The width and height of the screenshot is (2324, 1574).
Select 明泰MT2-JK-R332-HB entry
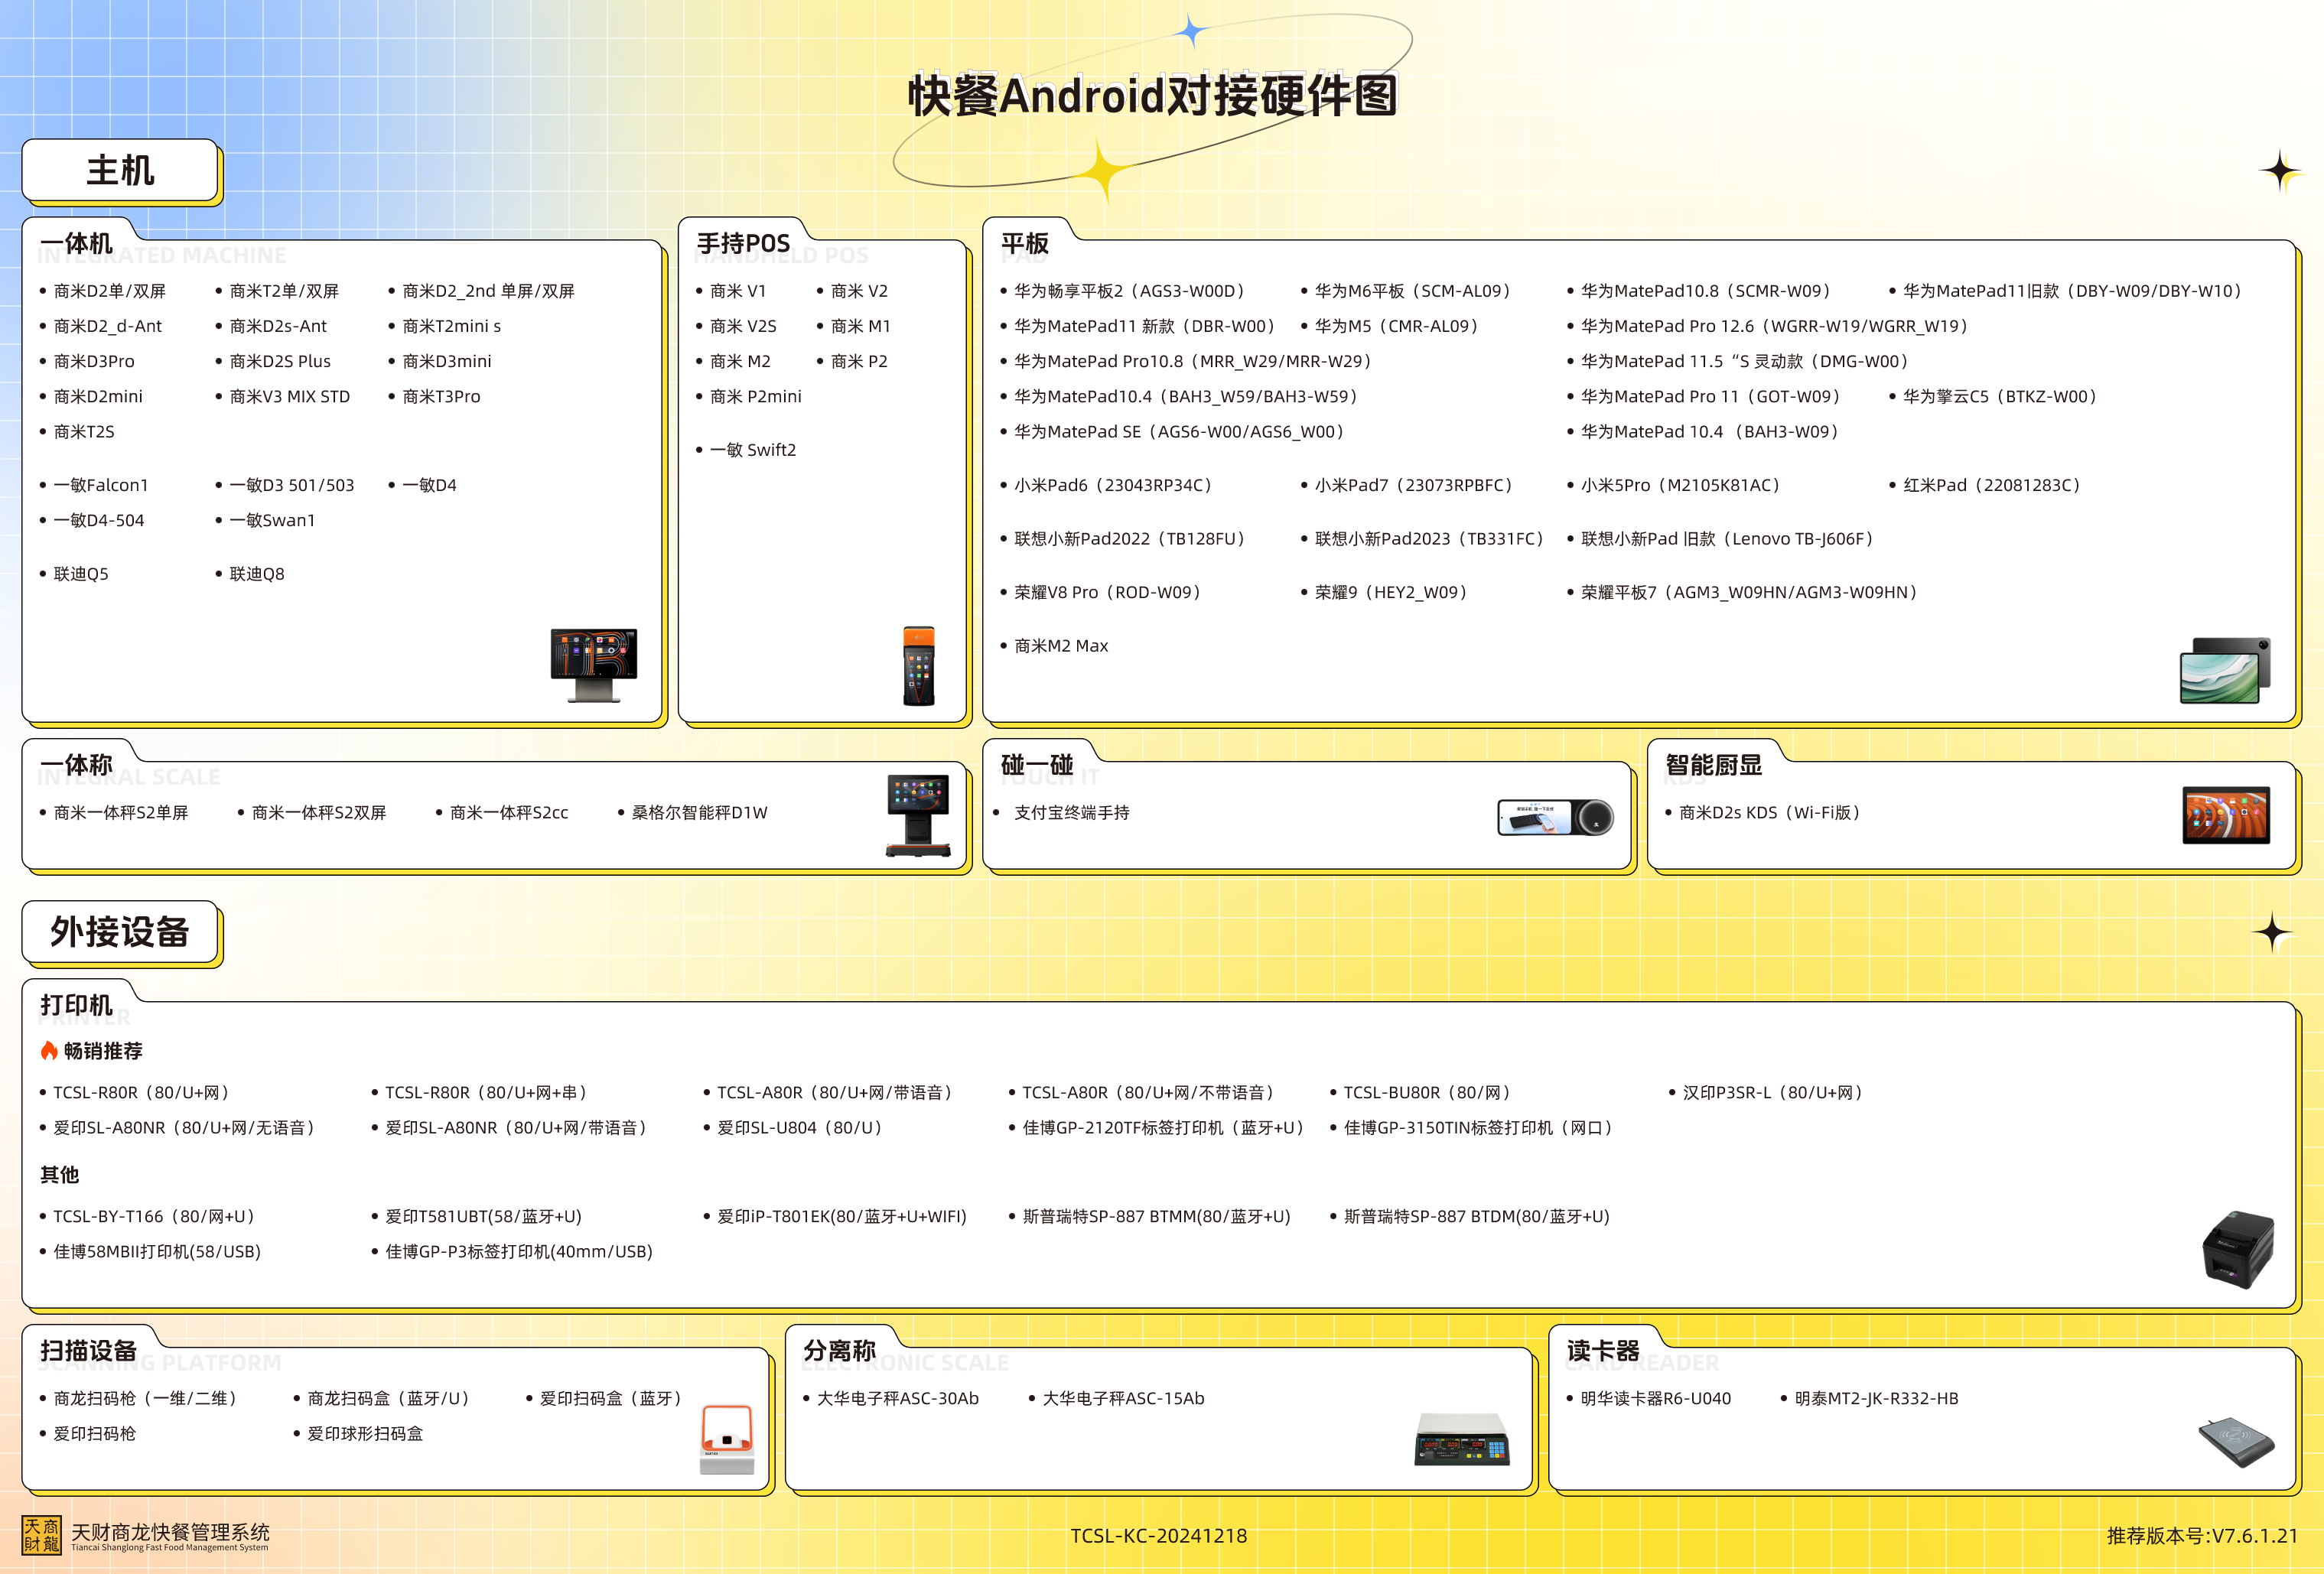1876,1399
